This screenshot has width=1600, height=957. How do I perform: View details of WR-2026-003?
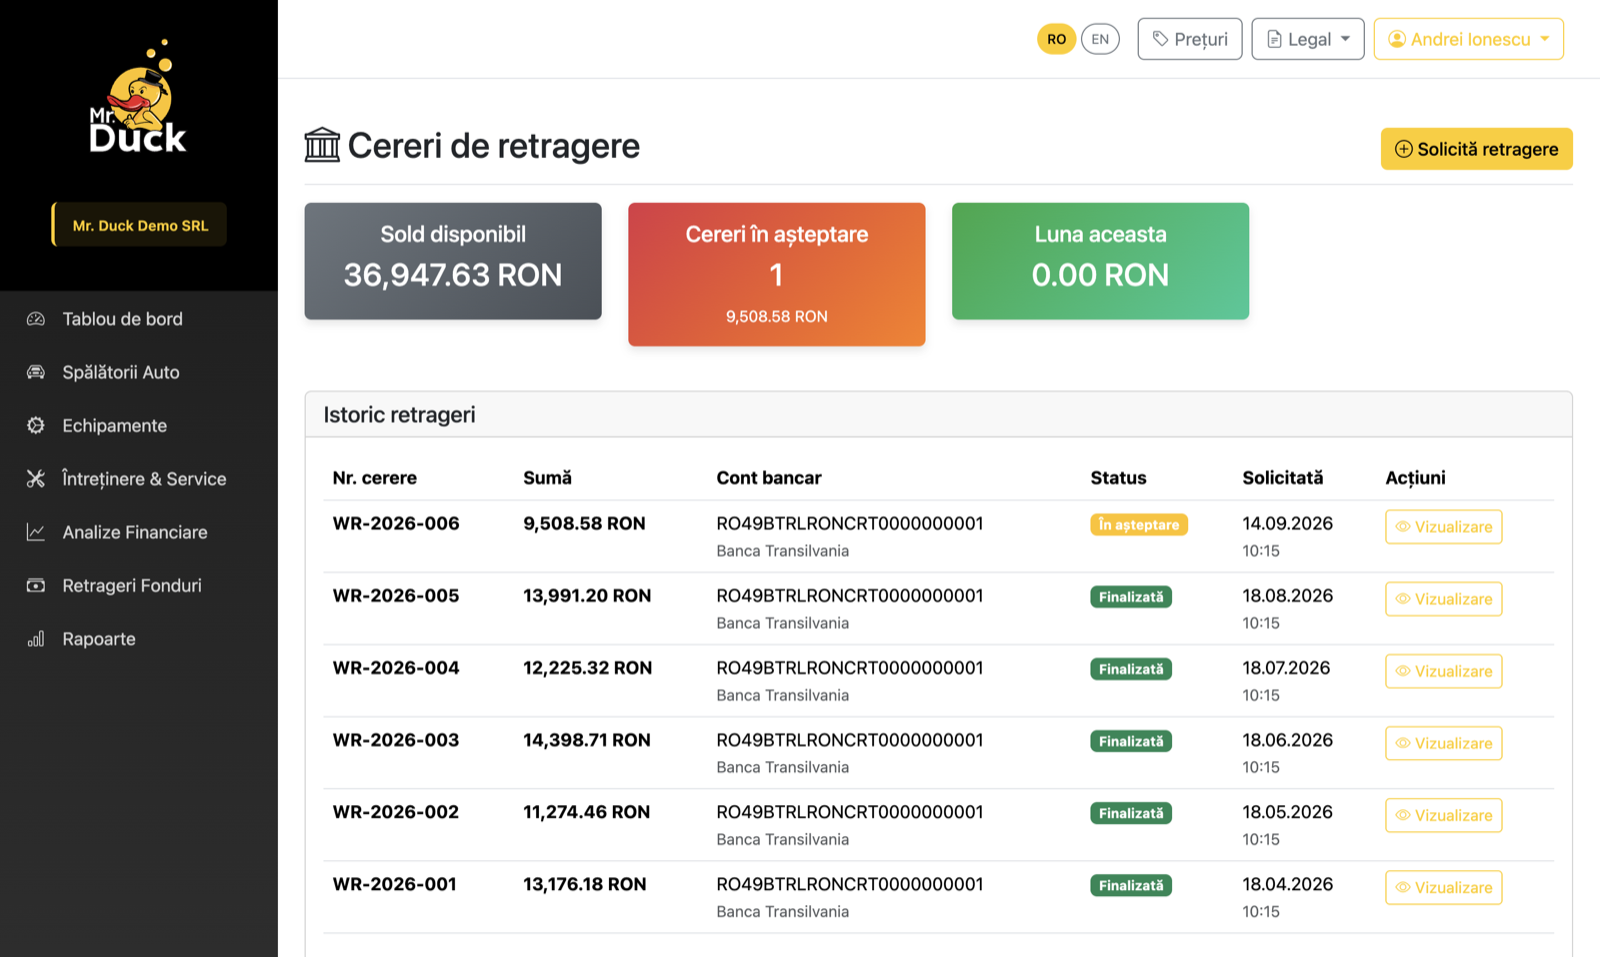[x=1443, y=743]
